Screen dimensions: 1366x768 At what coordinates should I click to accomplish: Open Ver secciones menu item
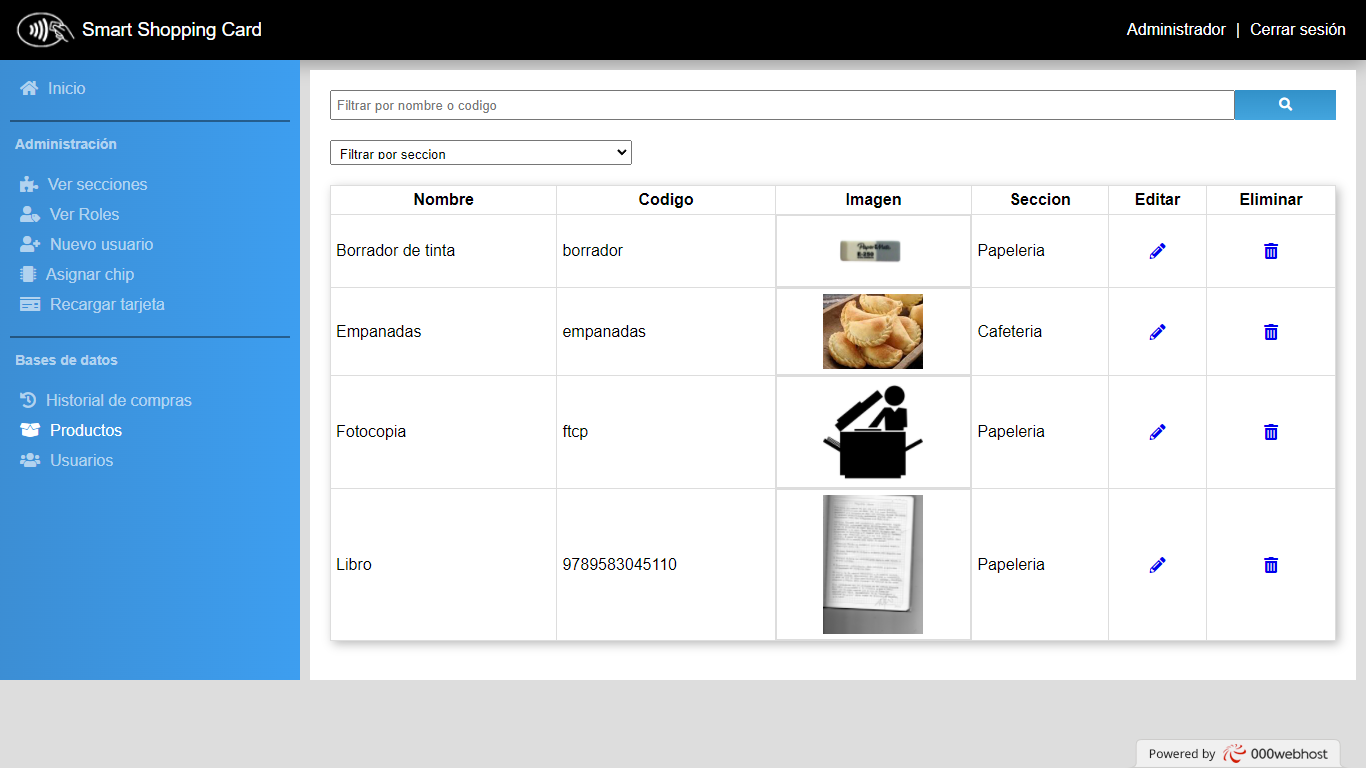[98, 185]
